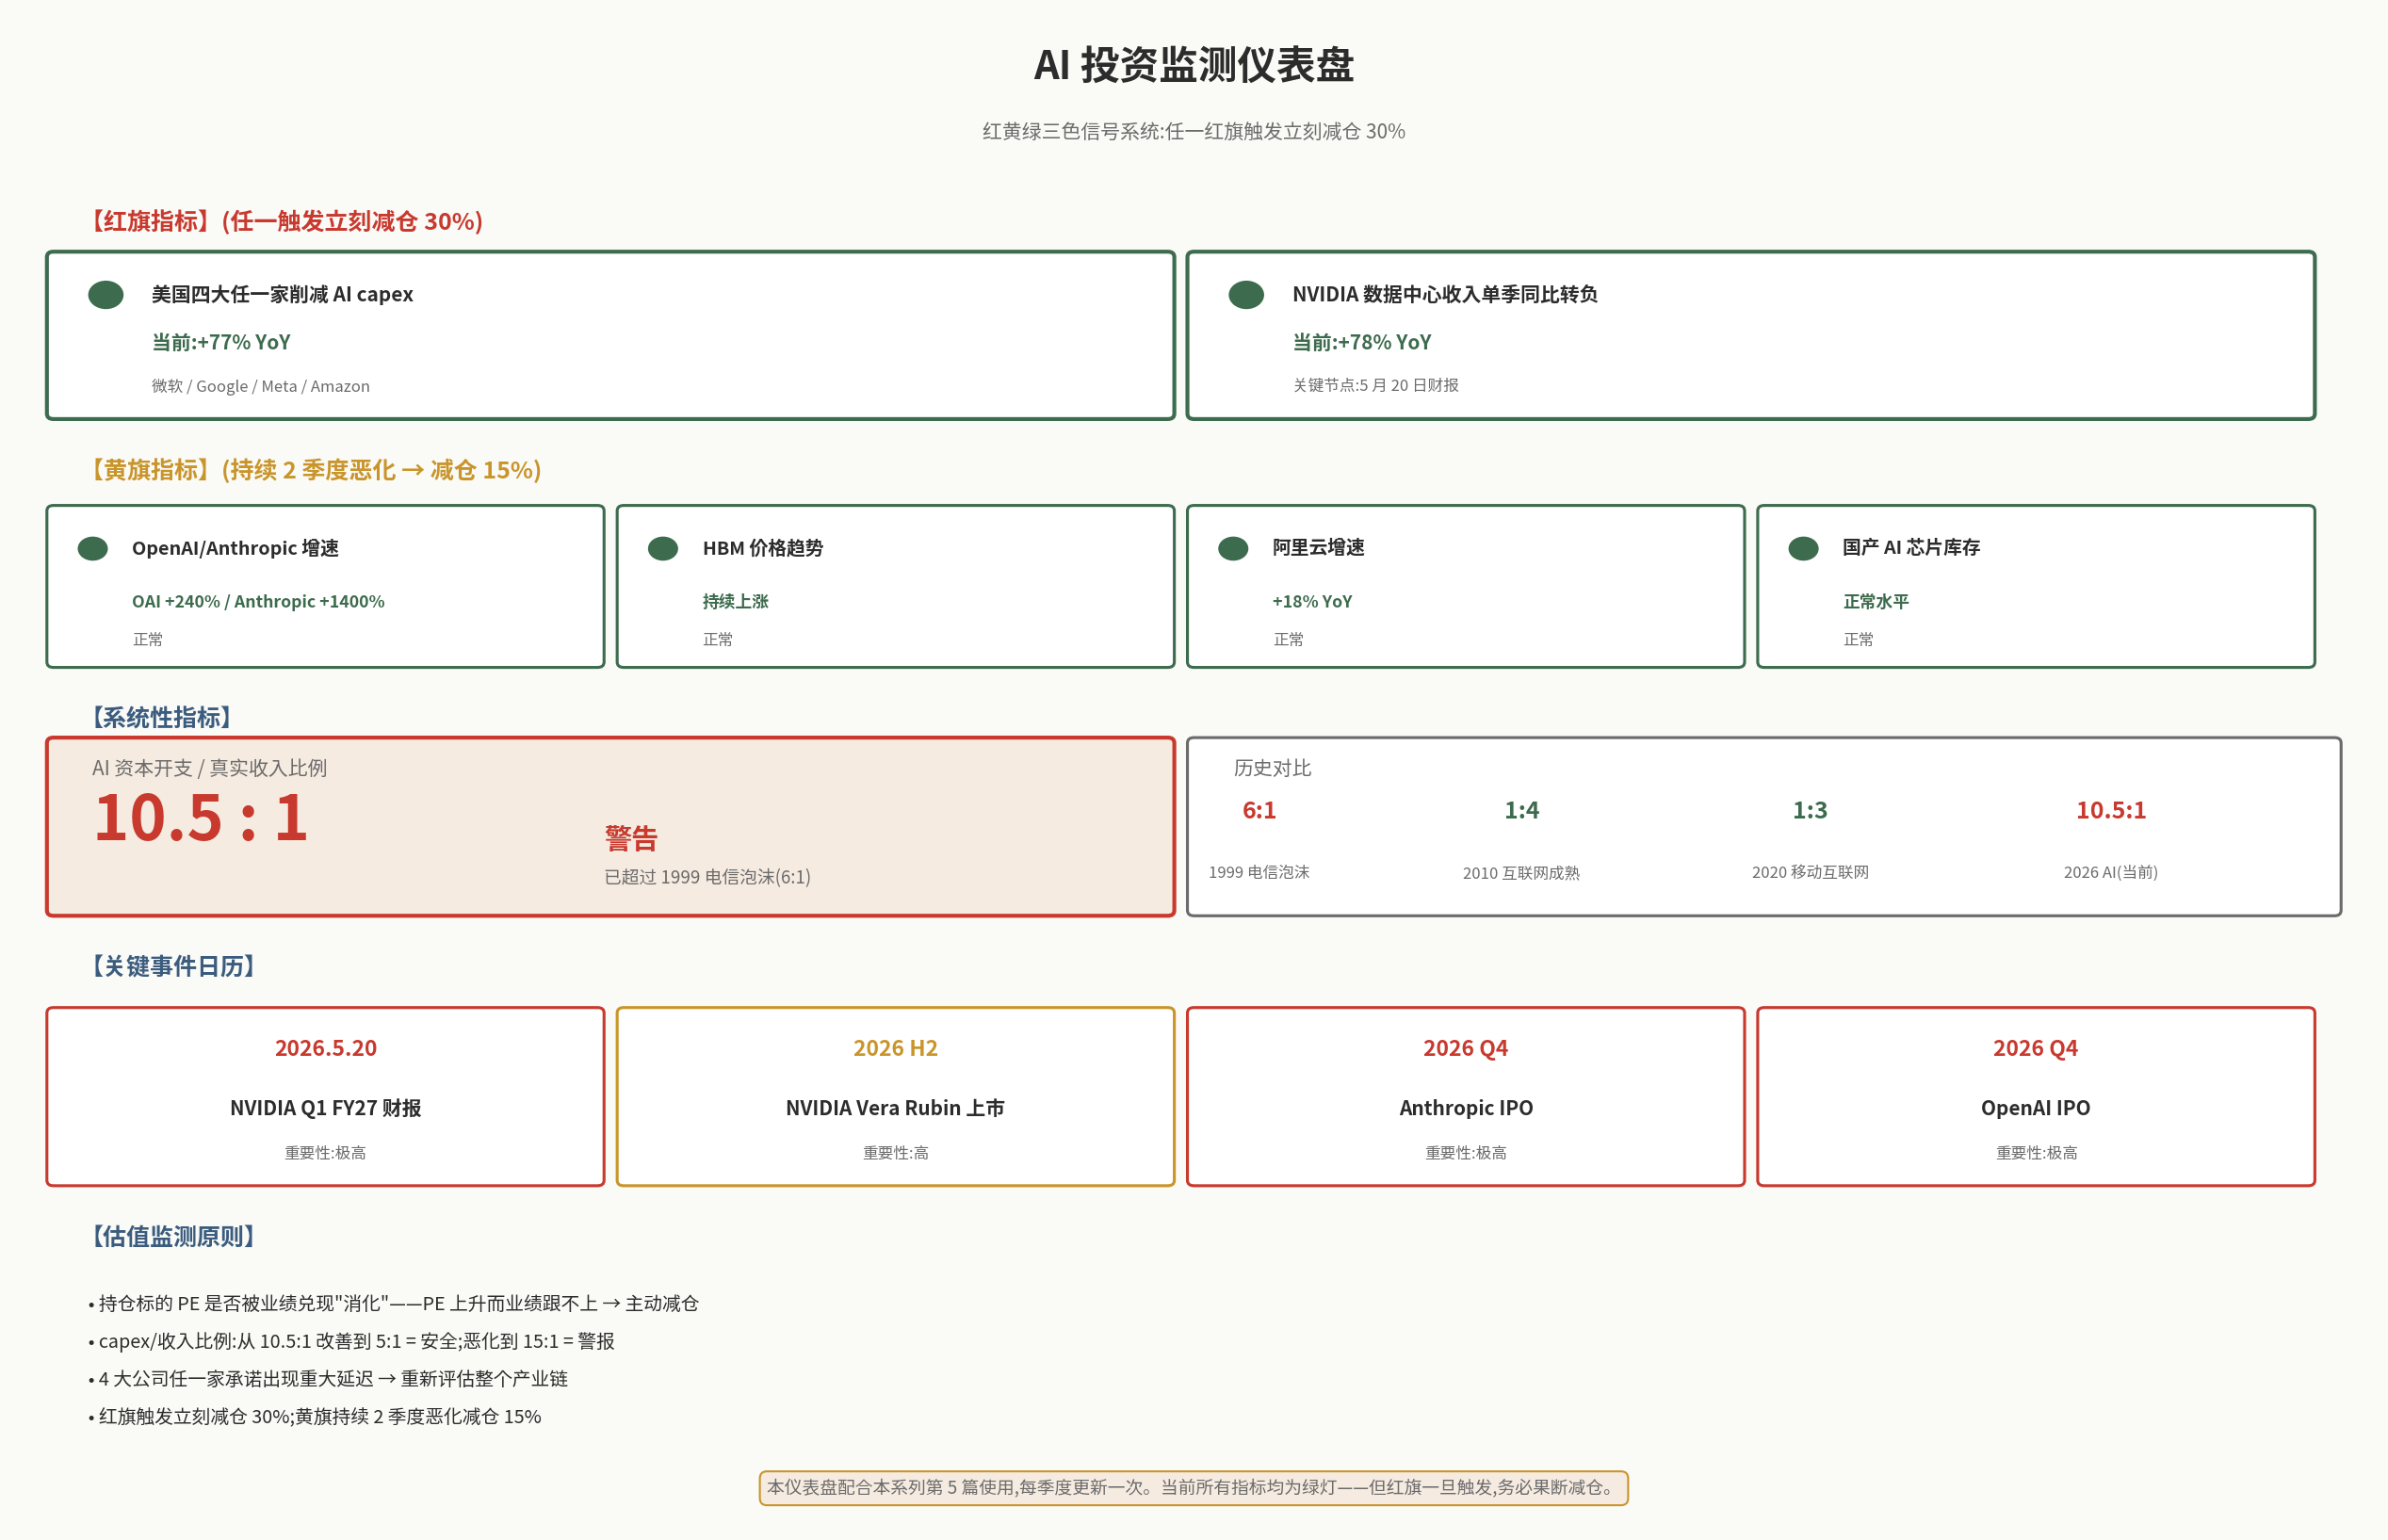Click the 美国四大任一家削减 AI capex title

pos(282,294)
